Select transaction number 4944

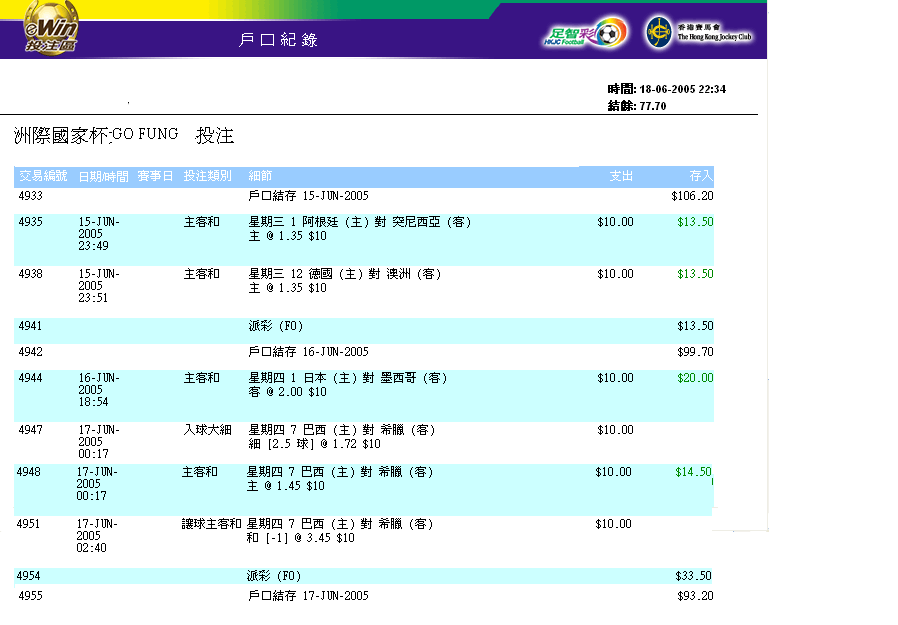pyautogui.click(x=30, y=378)
